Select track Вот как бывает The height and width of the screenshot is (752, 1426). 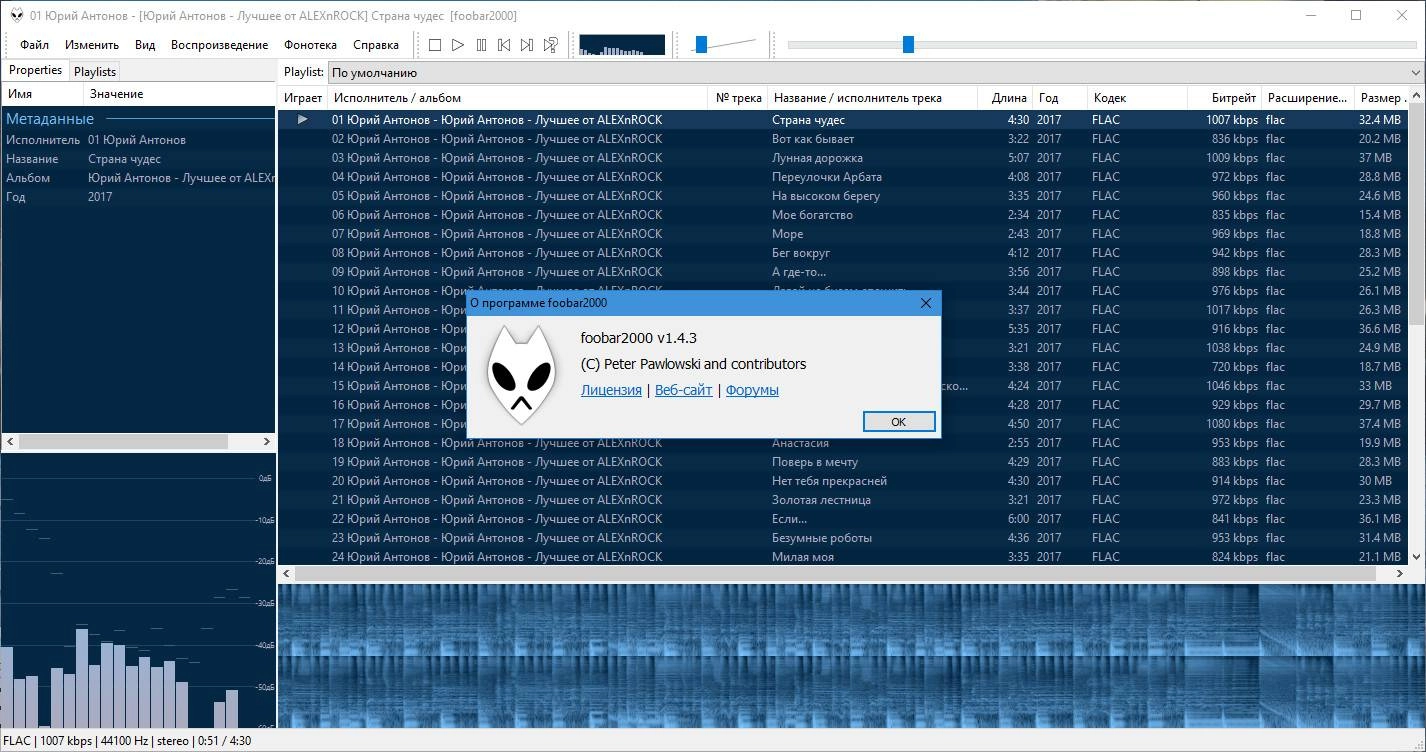[843, 138]
